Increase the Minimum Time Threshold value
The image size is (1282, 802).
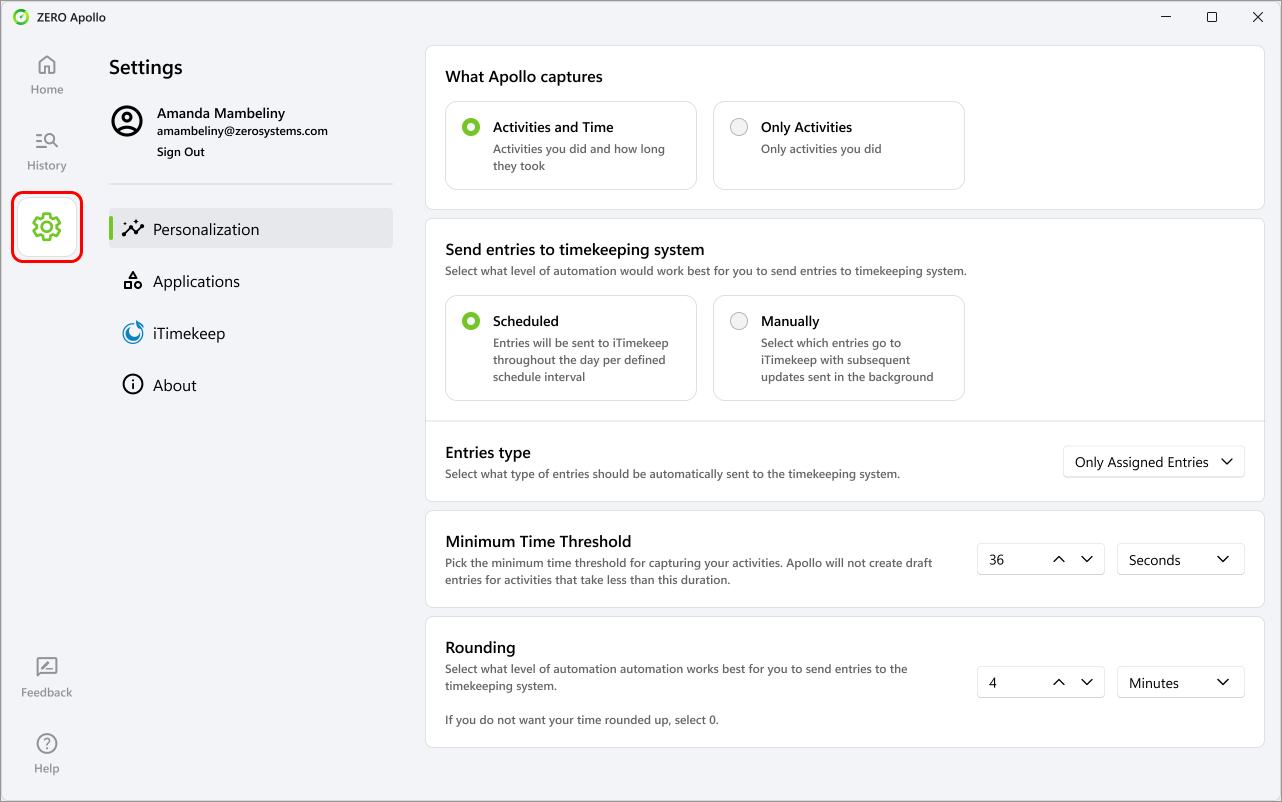(x=1059, y=559)
